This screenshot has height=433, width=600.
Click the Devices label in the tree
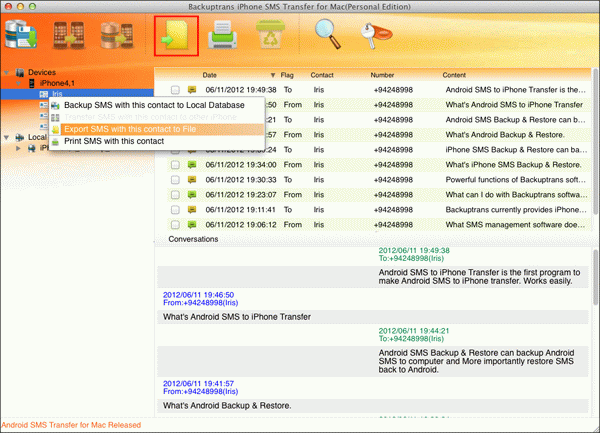pyautogui.click(x=42, y=72)
